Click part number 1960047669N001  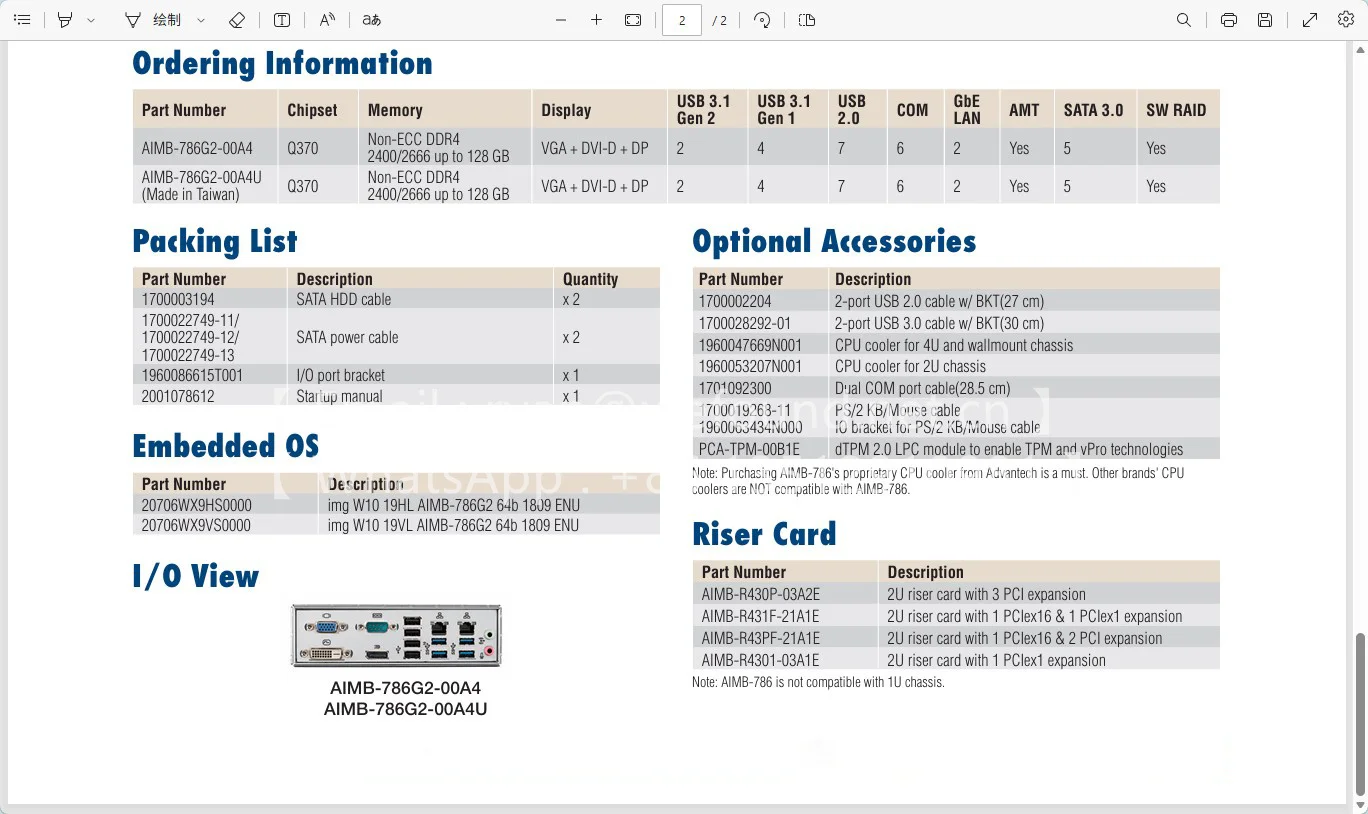coord(750,345)
